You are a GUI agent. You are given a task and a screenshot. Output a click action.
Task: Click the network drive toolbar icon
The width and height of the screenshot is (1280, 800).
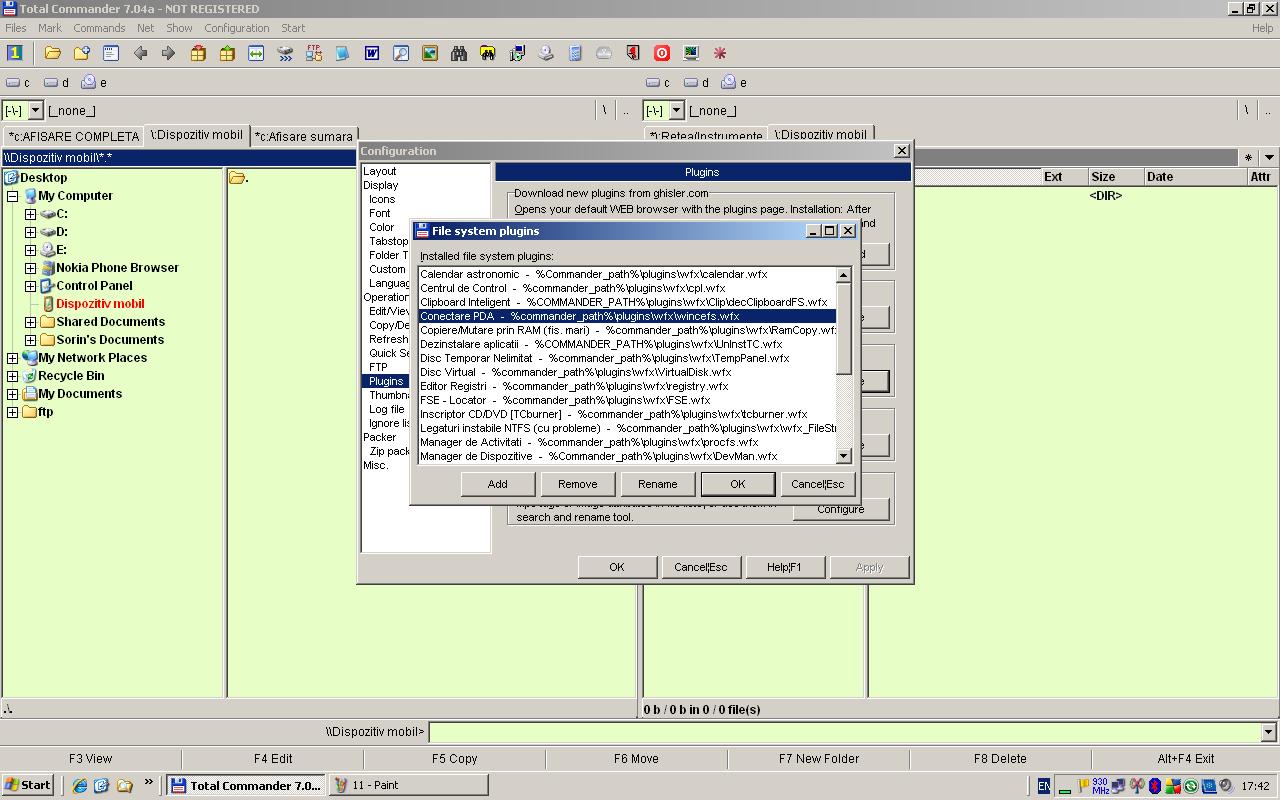coord(285,53)
